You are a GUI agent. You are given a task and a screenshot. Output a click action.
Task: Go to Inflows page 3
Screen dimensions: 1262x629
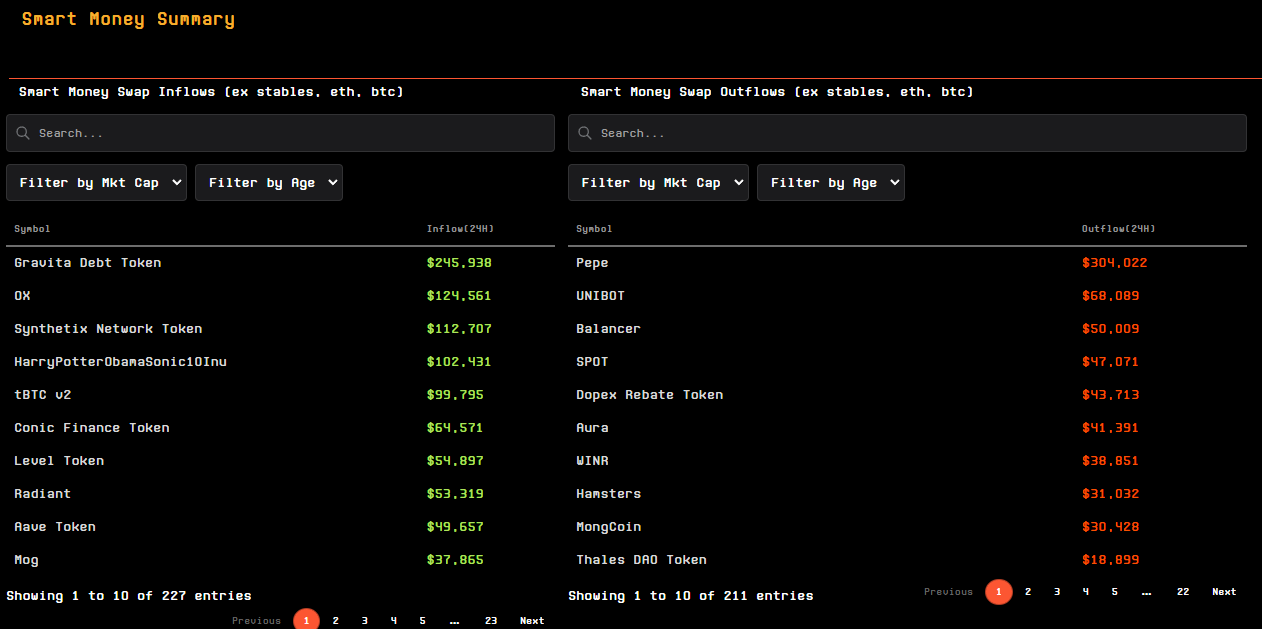pos(364,621)
